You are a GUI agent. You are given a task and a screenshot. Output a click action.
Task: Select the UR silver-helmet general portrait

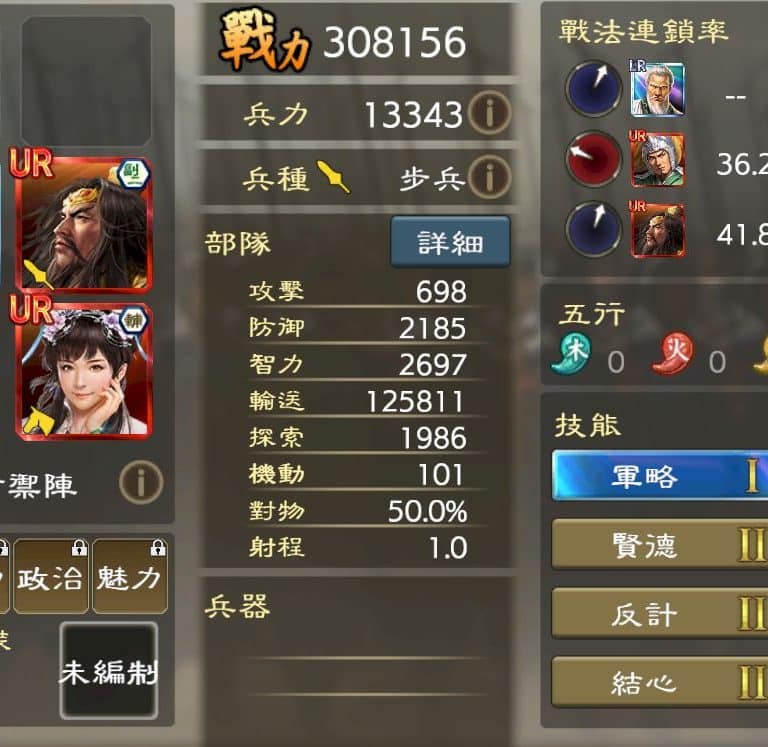point(657,159)
